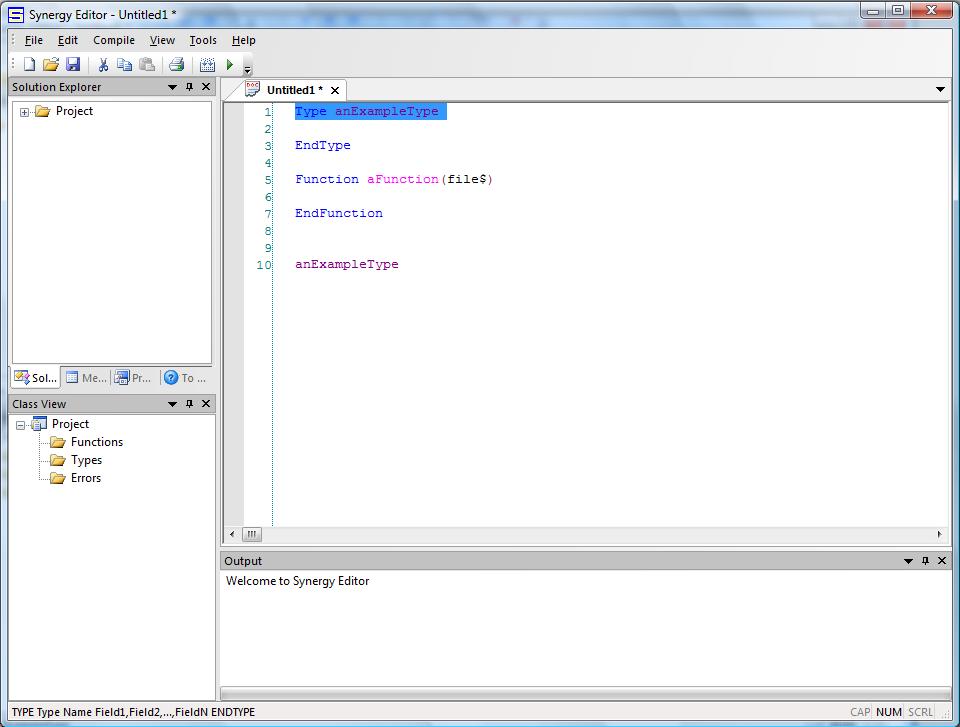Click the Synergy Editor title bar icon
The height and width of the screenshot is (727, 960).
tap(16, 15)
